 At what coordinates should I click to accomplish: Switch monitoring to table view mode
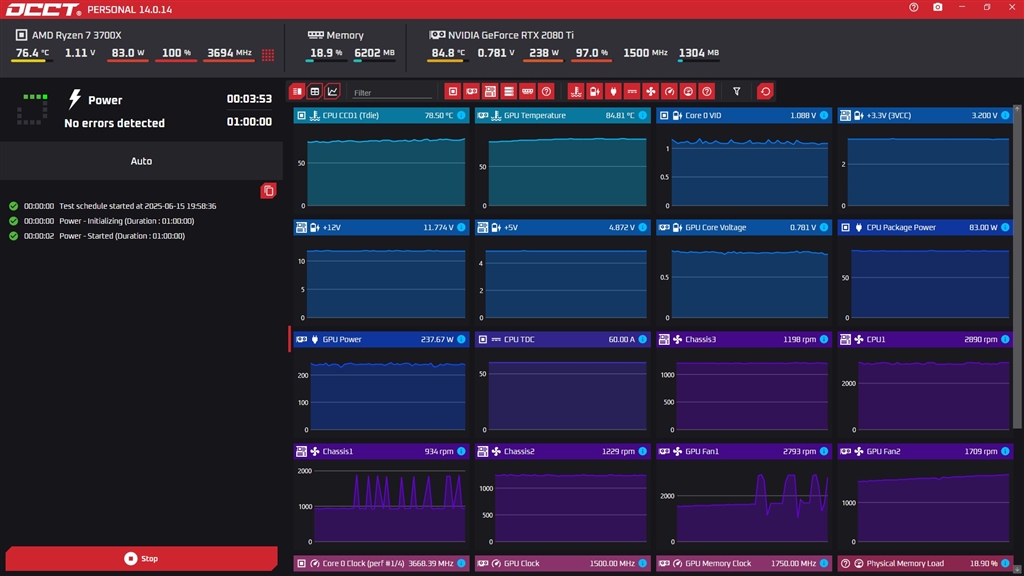pyautogui.click(x=315, y=91)
